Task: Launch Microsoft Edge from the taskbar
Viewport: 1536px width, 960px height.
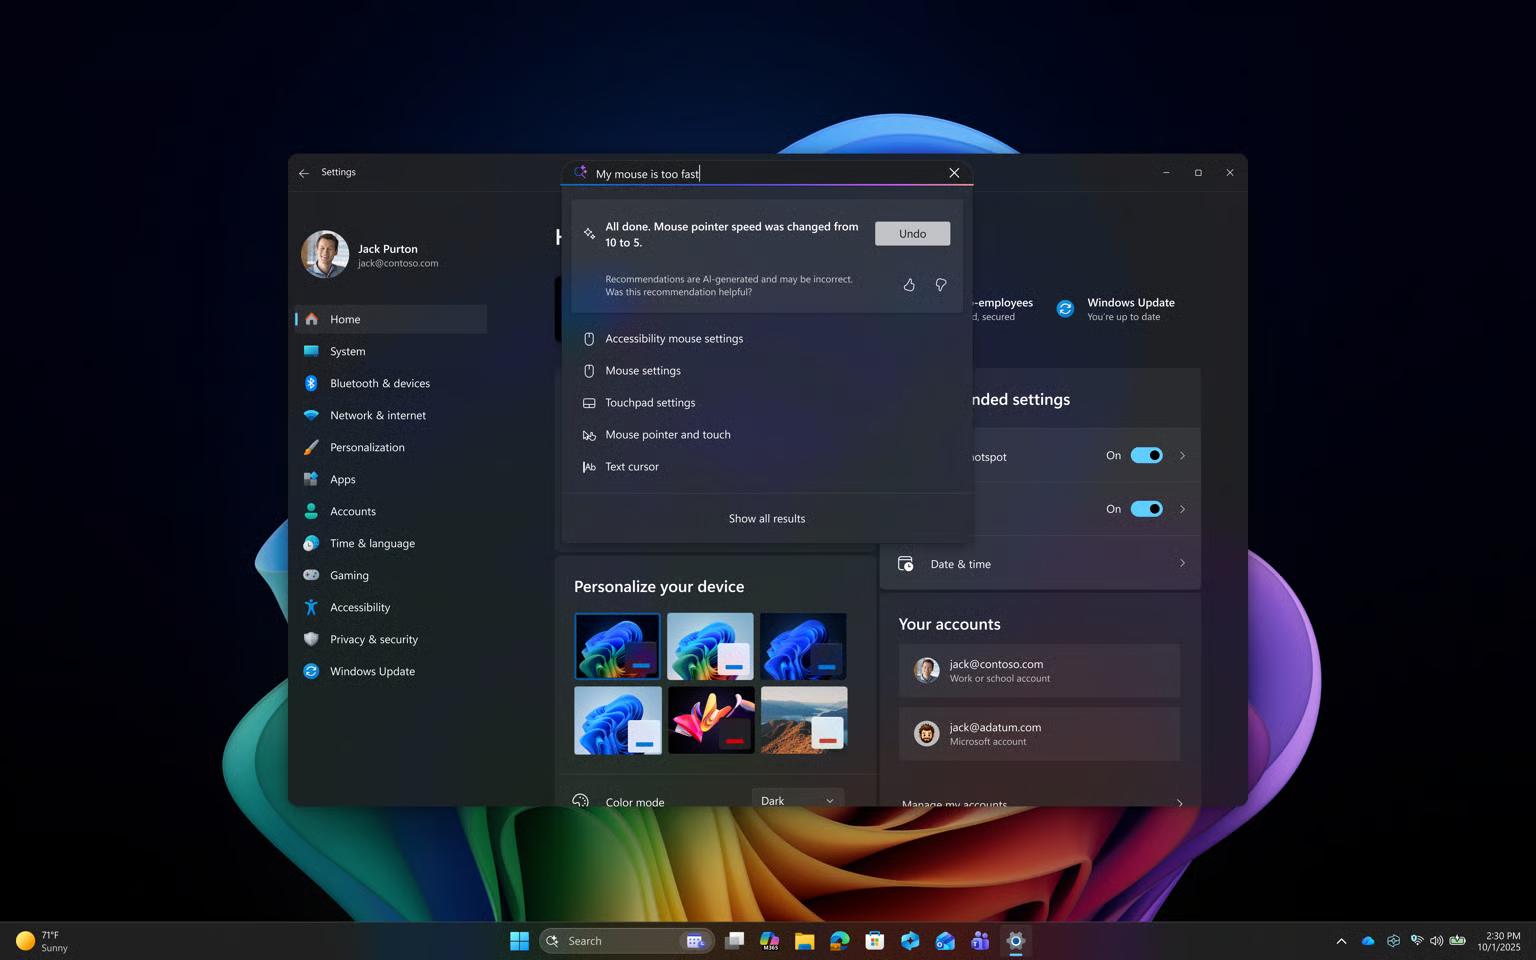Action: click(840, 941)
